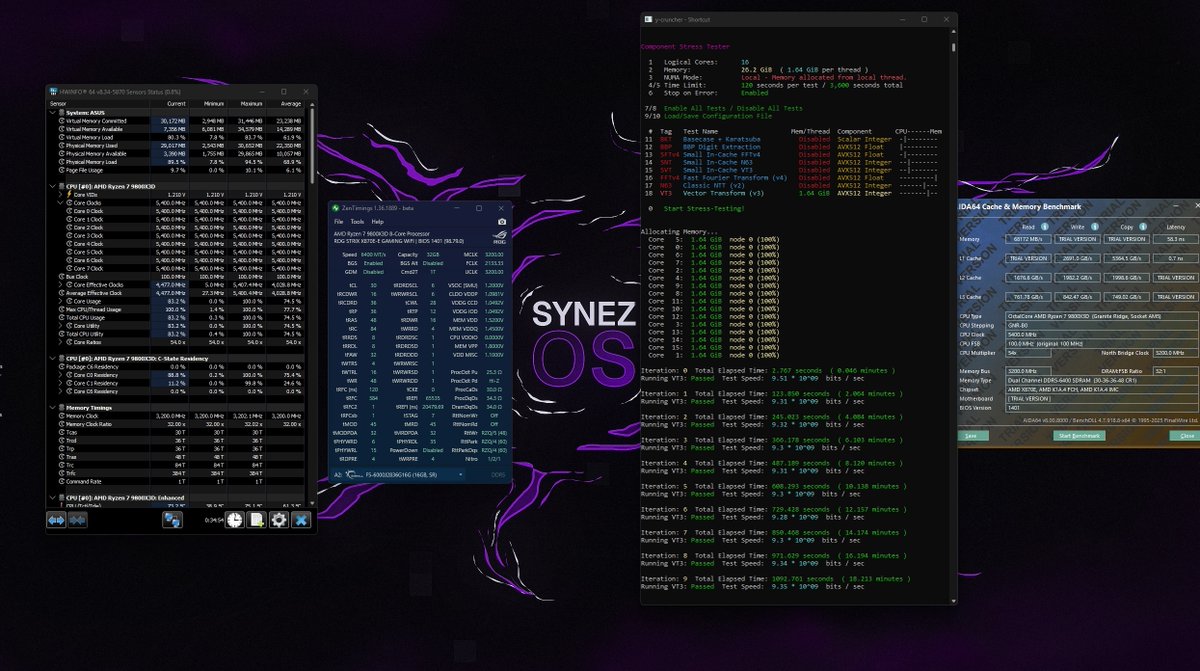Viewport: 1200px width, 671px height.
Task: Click sensor icon beside Virtual Memory Committed
Action: tap(62, 121)
